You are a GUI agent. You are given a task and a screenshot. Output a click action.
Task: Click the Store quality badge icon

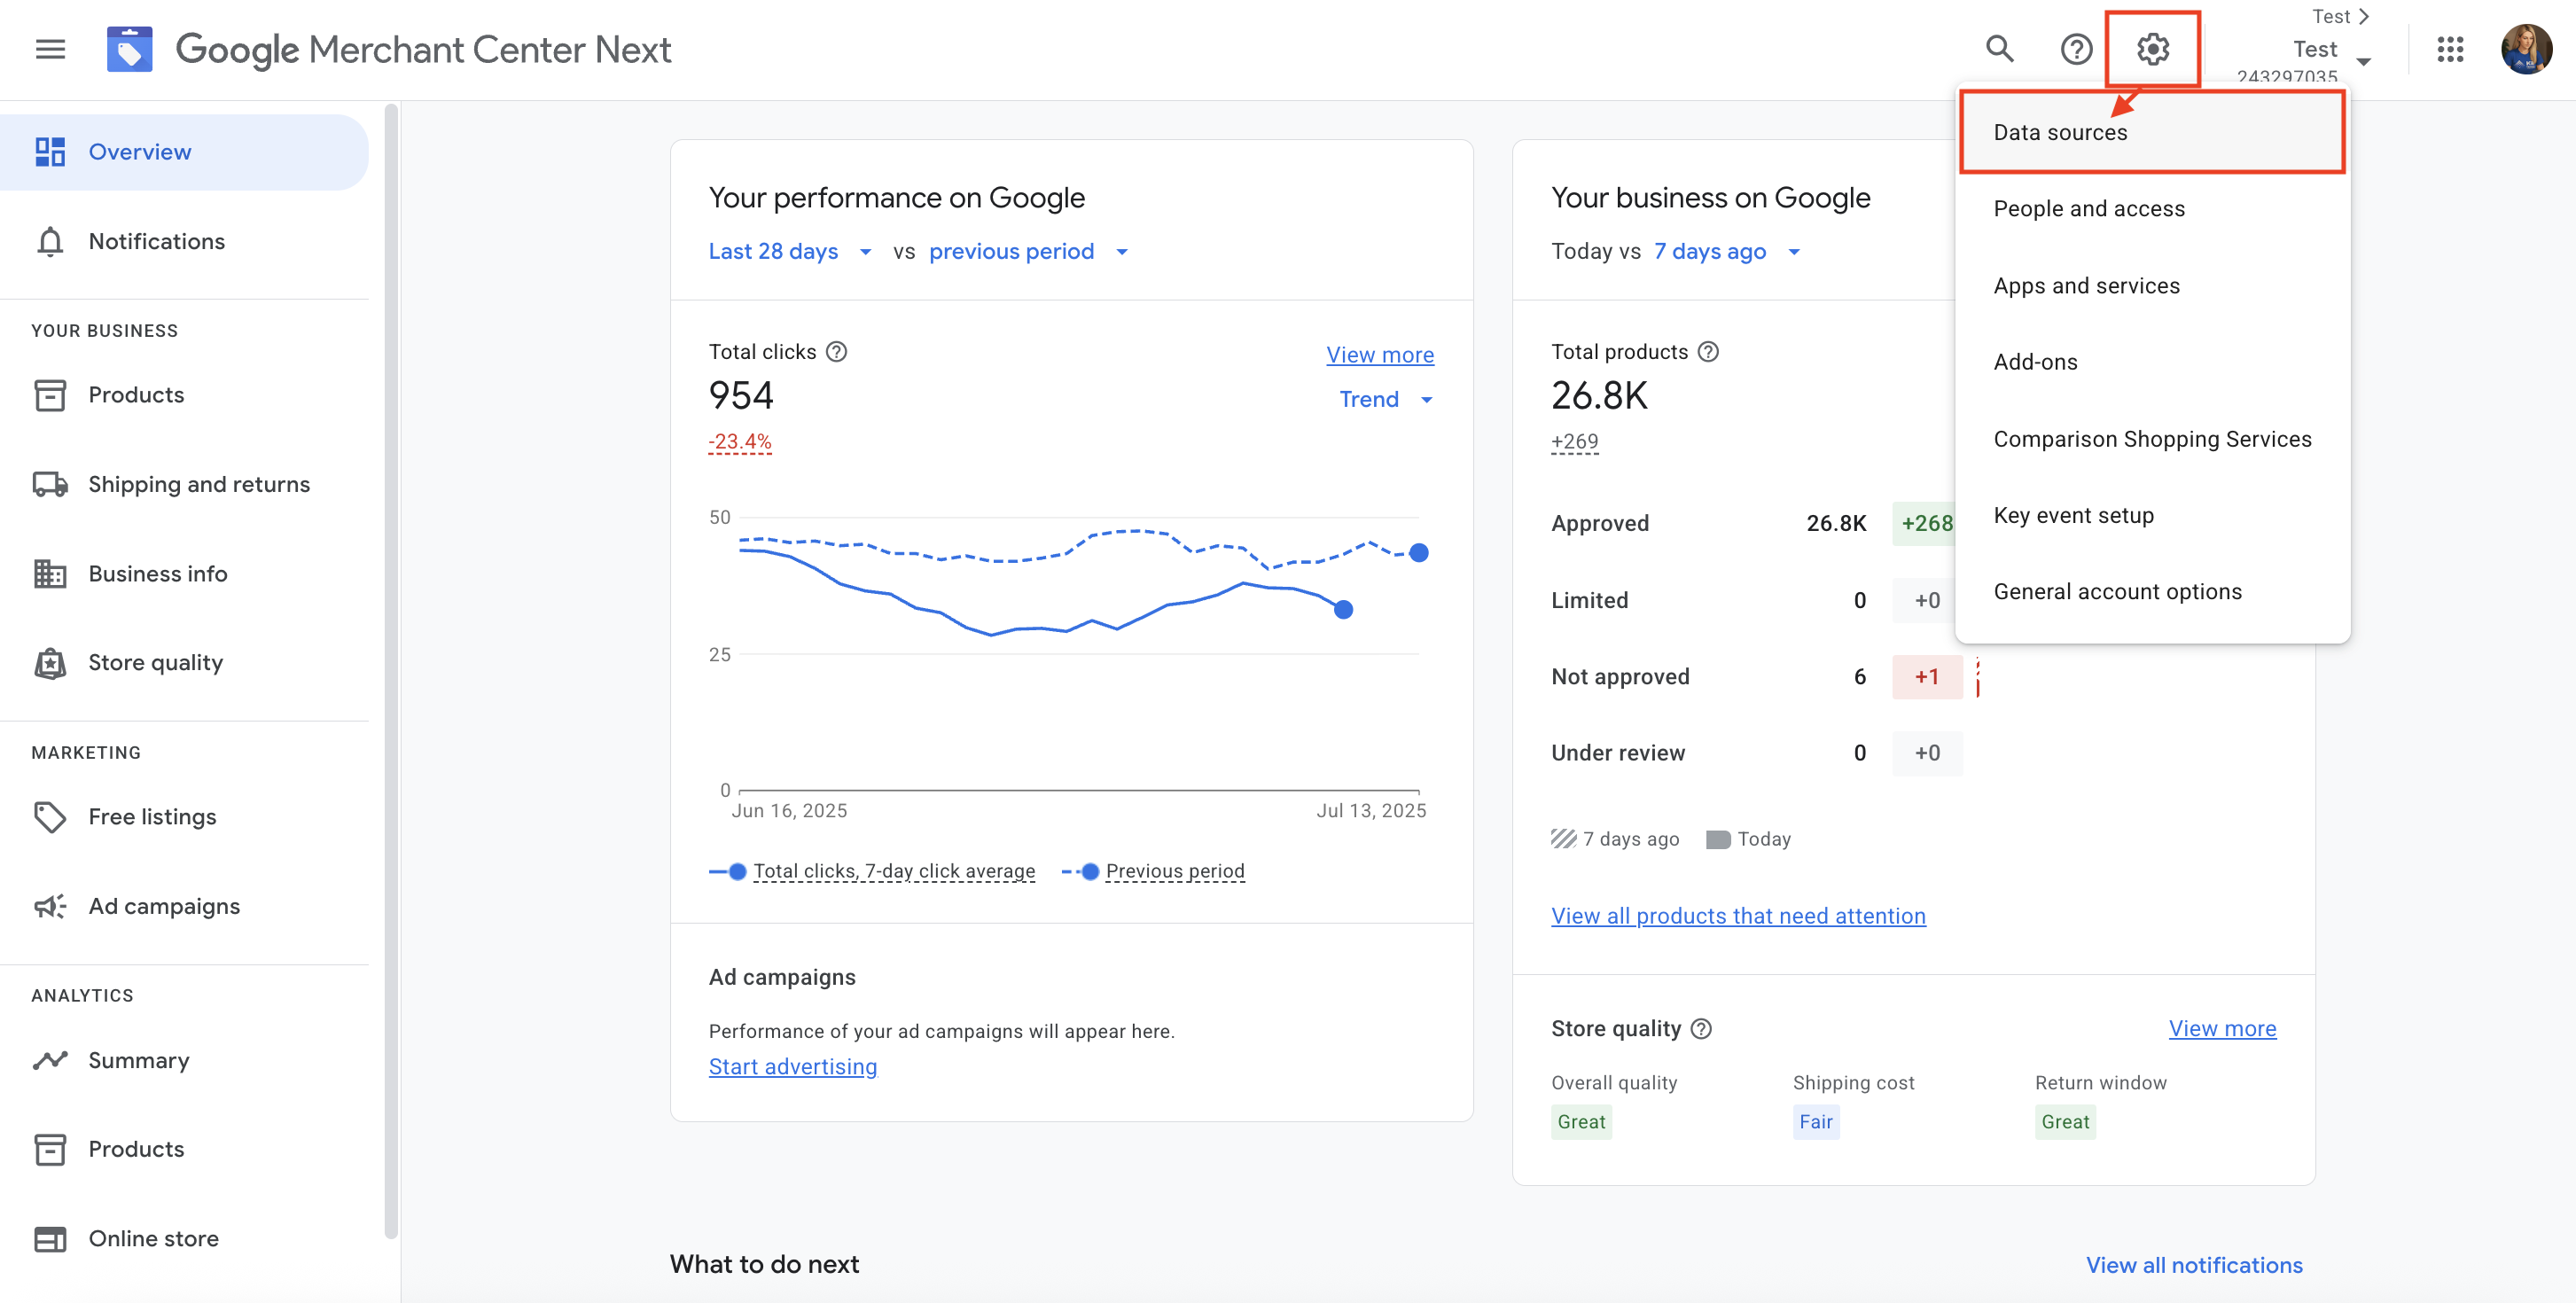pos(50,663)
